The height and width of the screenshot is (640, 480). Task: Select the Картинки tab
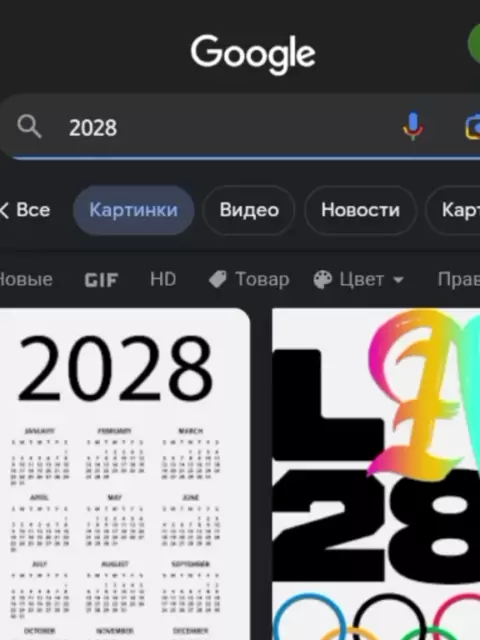(x=133, y=210)
